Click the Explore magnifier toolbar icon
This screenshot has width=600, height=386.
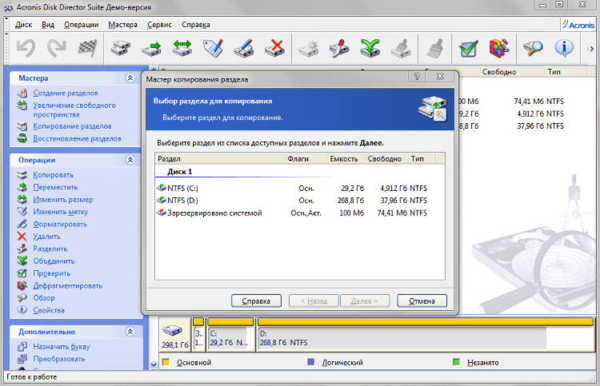[x=533, y=48]
